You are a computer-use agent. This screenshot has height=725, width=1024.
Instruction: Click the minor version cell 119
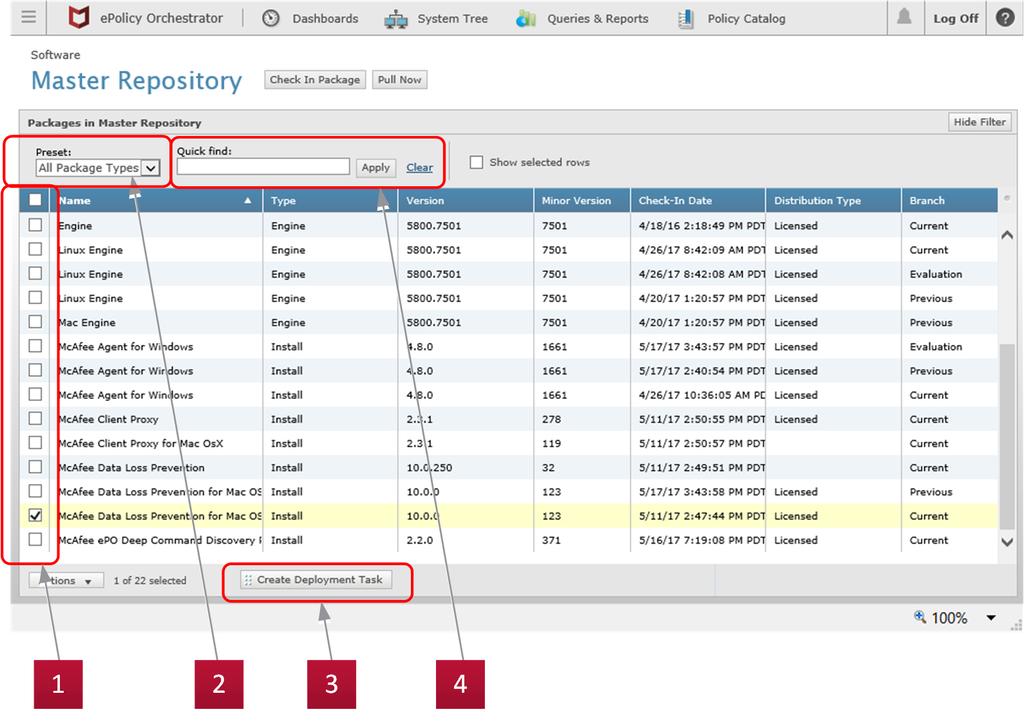(551, 443)
